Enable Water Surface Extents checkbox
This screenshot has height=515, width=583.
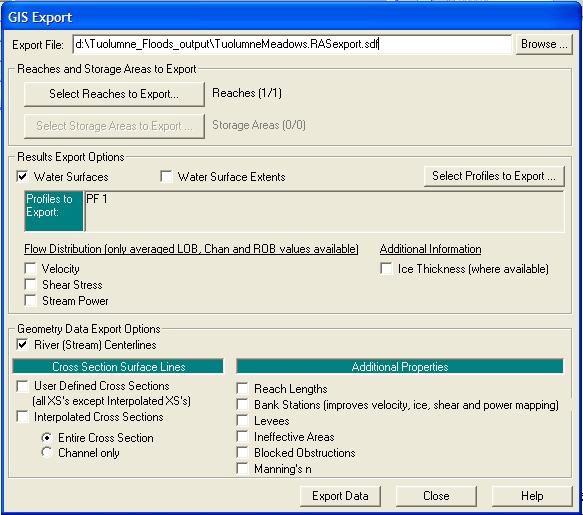166,176
